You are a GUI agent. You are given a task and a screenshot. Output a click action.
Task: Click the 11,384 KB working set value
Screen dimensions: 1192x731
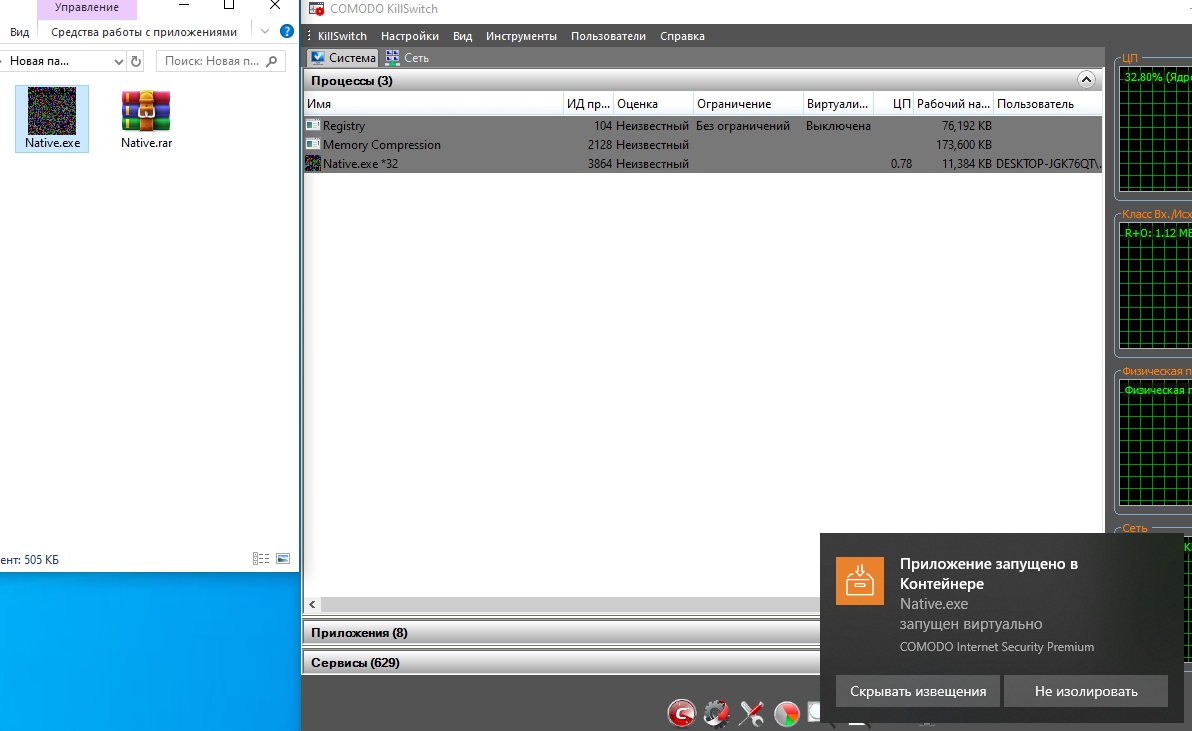pyautogui.click(x=966, y=163)
